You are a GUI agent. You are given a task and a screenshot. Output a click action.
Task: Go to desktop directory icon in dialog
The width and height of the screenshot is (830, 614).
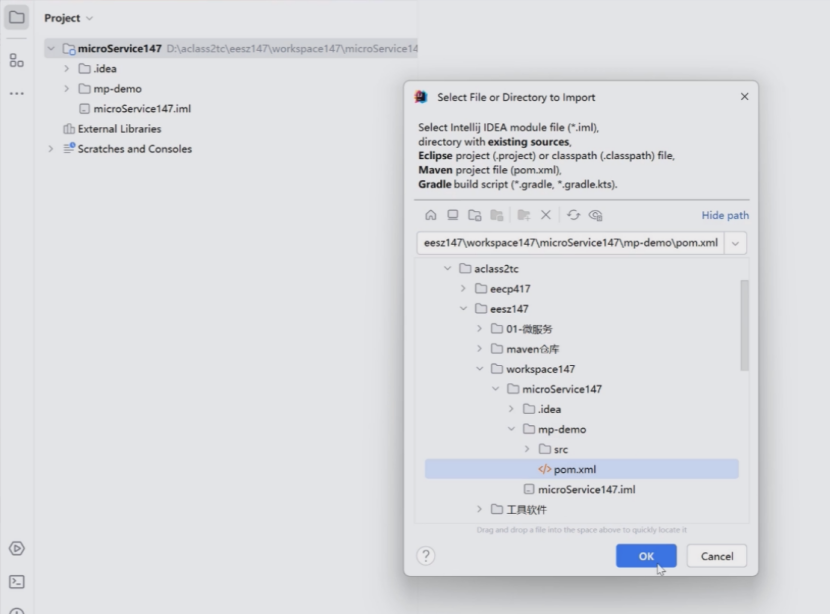453,215
